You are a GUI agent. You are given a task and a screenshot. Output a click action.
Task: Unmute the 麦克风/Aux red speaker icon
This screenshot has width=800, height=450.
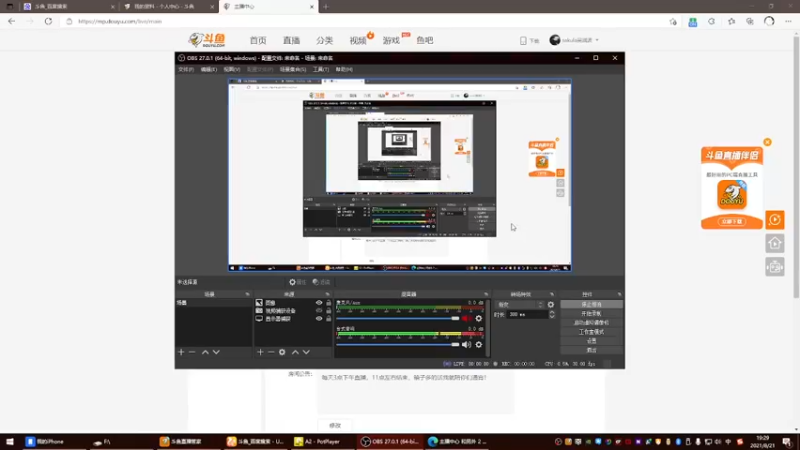[466, 318]
